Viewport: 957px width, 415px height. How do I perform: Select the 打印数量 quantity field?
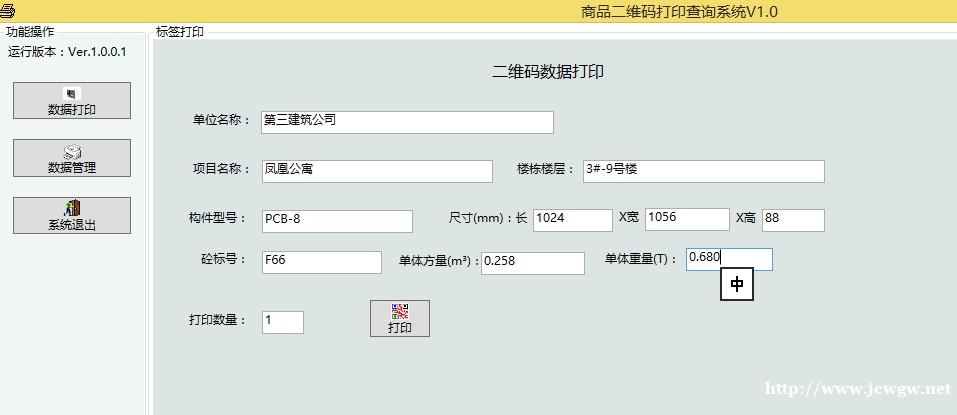click(x=282, y=322)
